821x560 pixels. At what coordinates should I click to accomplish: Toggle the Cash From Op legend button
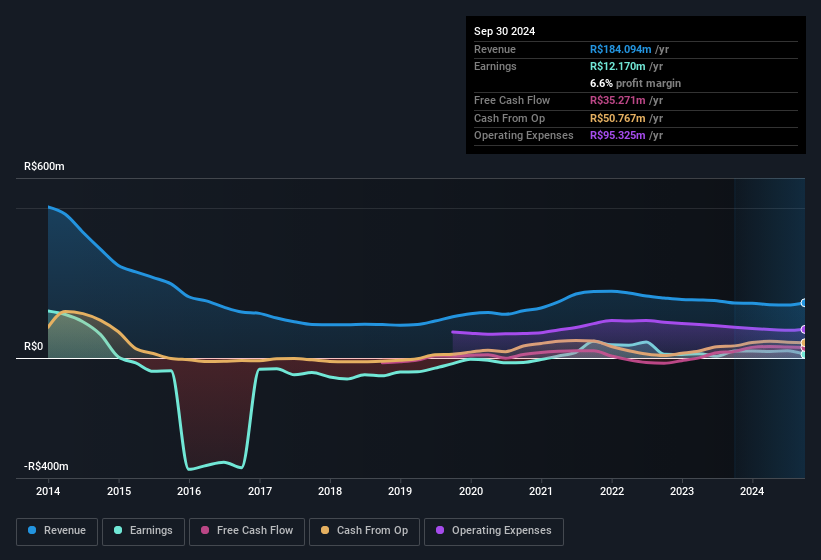[x=364, y=531]
